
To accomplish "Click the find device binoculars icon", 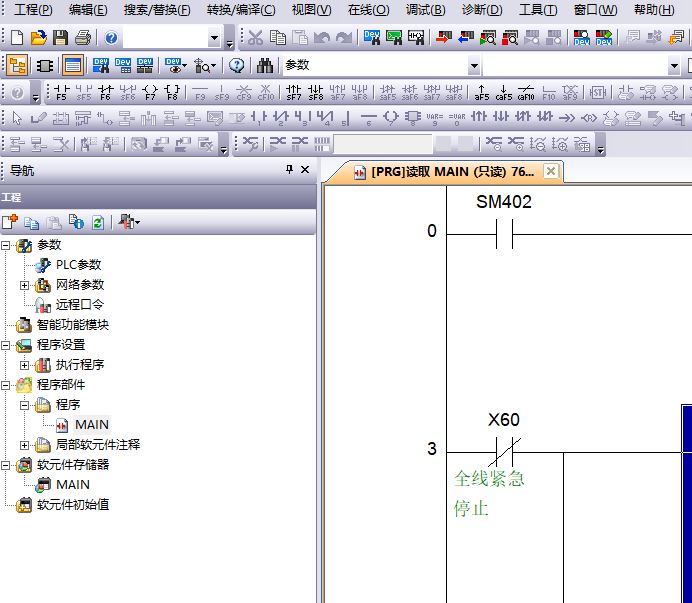I will 265,66.
